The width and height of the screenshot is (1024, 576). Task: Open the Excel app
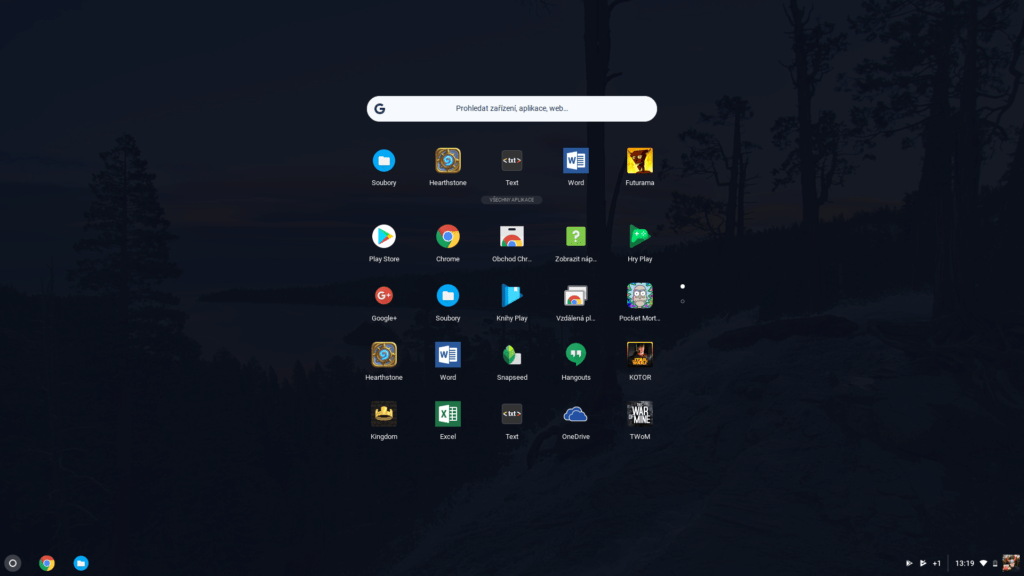pos(448,414)
